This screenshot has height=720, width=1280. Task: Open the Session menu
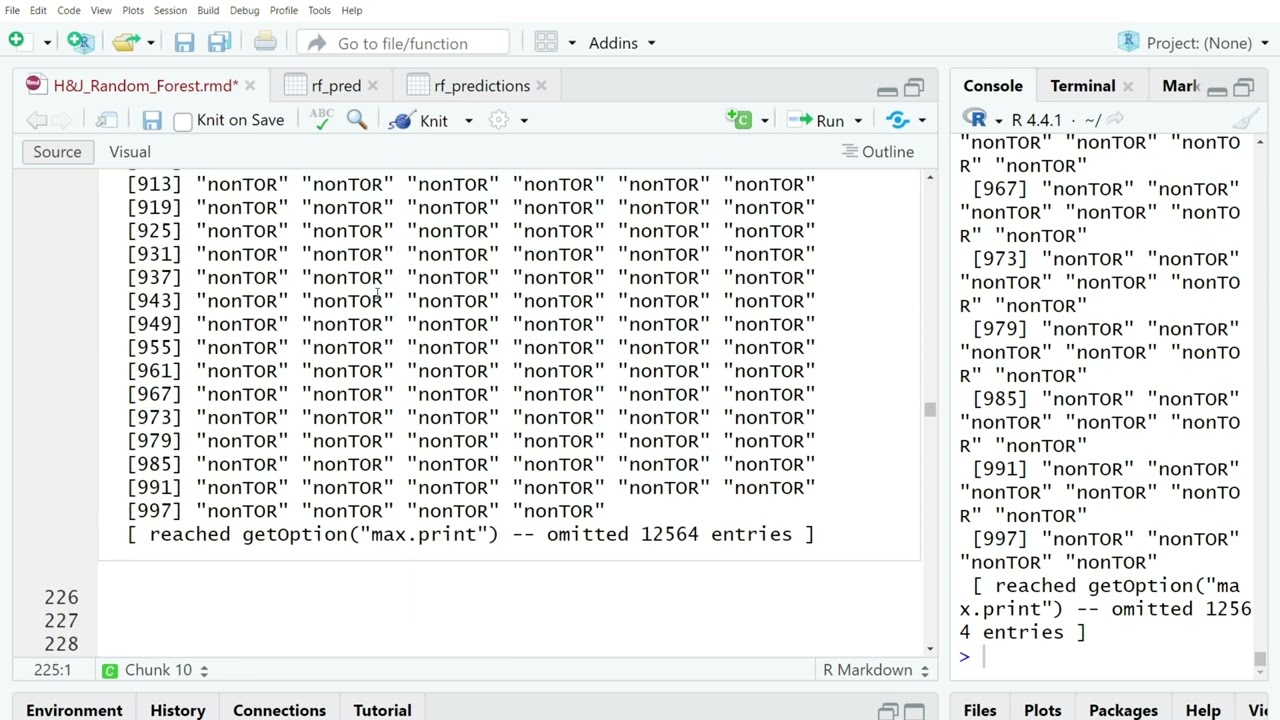170,10
